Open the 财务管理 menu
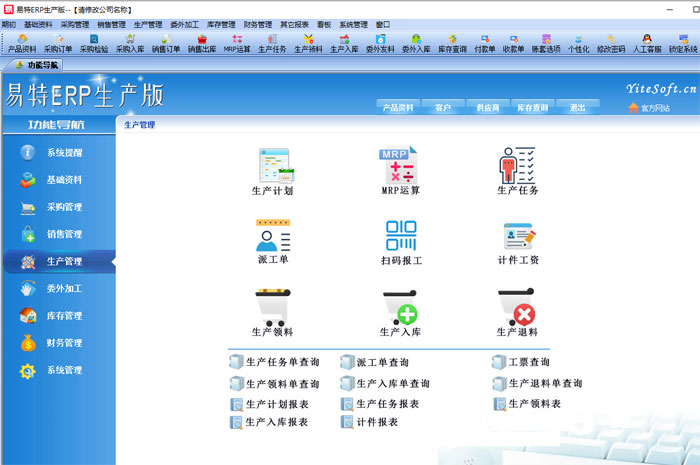Viewport: 700px width, 465px height. click(x=257, y=24)
